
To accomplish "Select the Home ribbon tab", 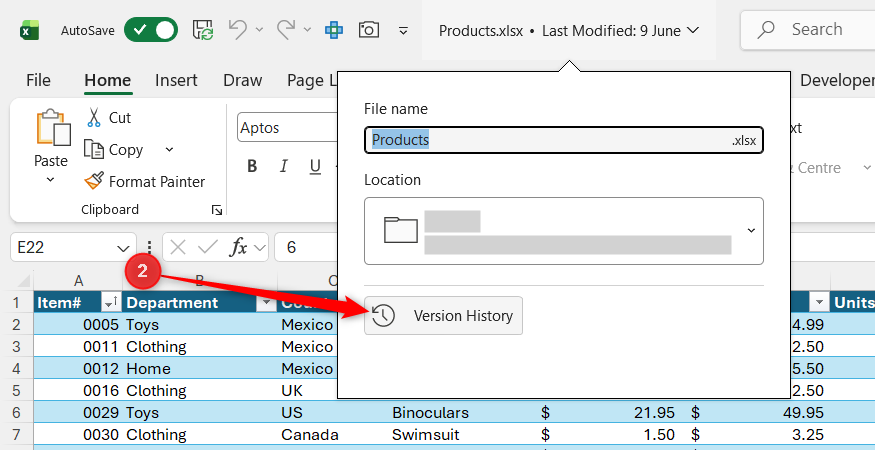I will click(108, 80).
